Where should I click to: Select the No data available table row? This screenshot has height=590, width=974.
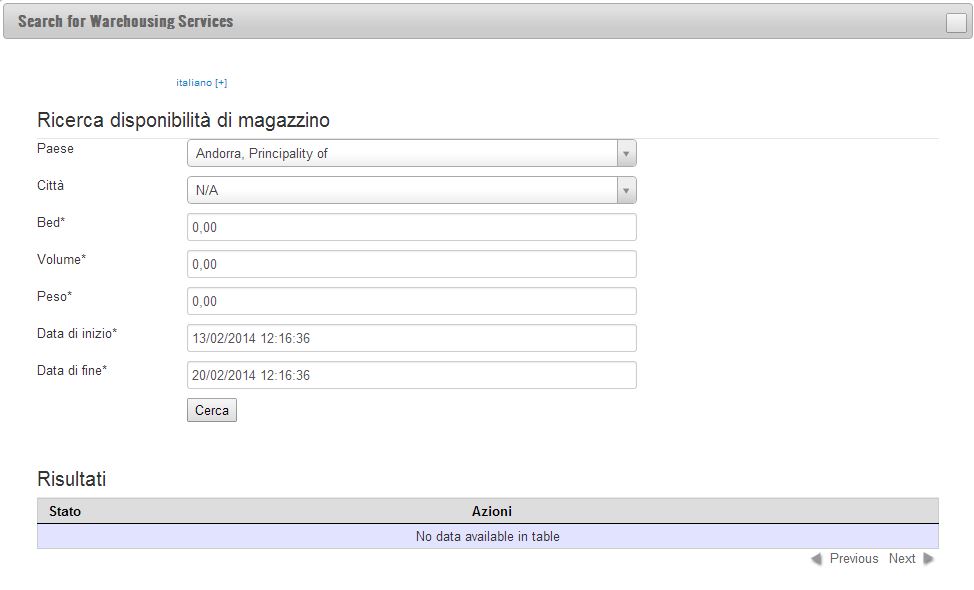click(x=487, y=537)
